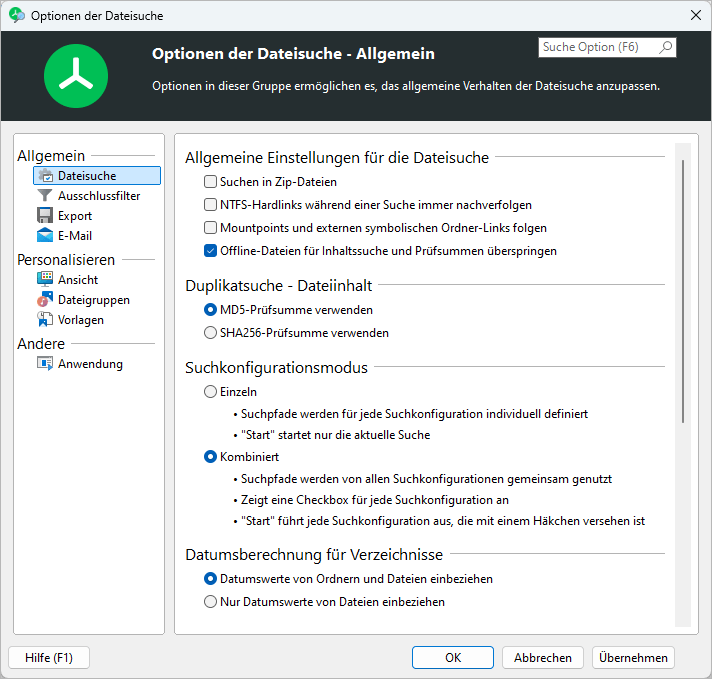Open the Anwendung settings page
The width and height of the screenshot is (712, 679).
click(x=90, y=364)
